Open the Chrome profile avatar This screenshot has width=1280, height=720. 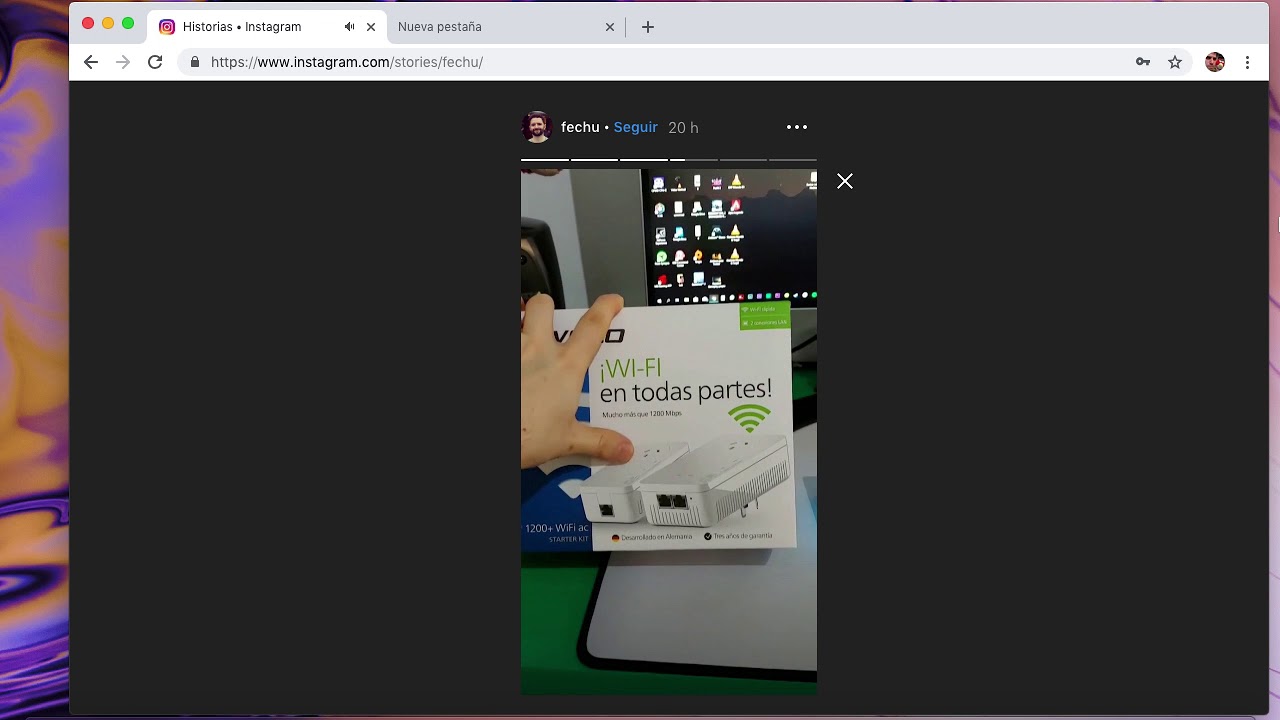[1215, 62]
